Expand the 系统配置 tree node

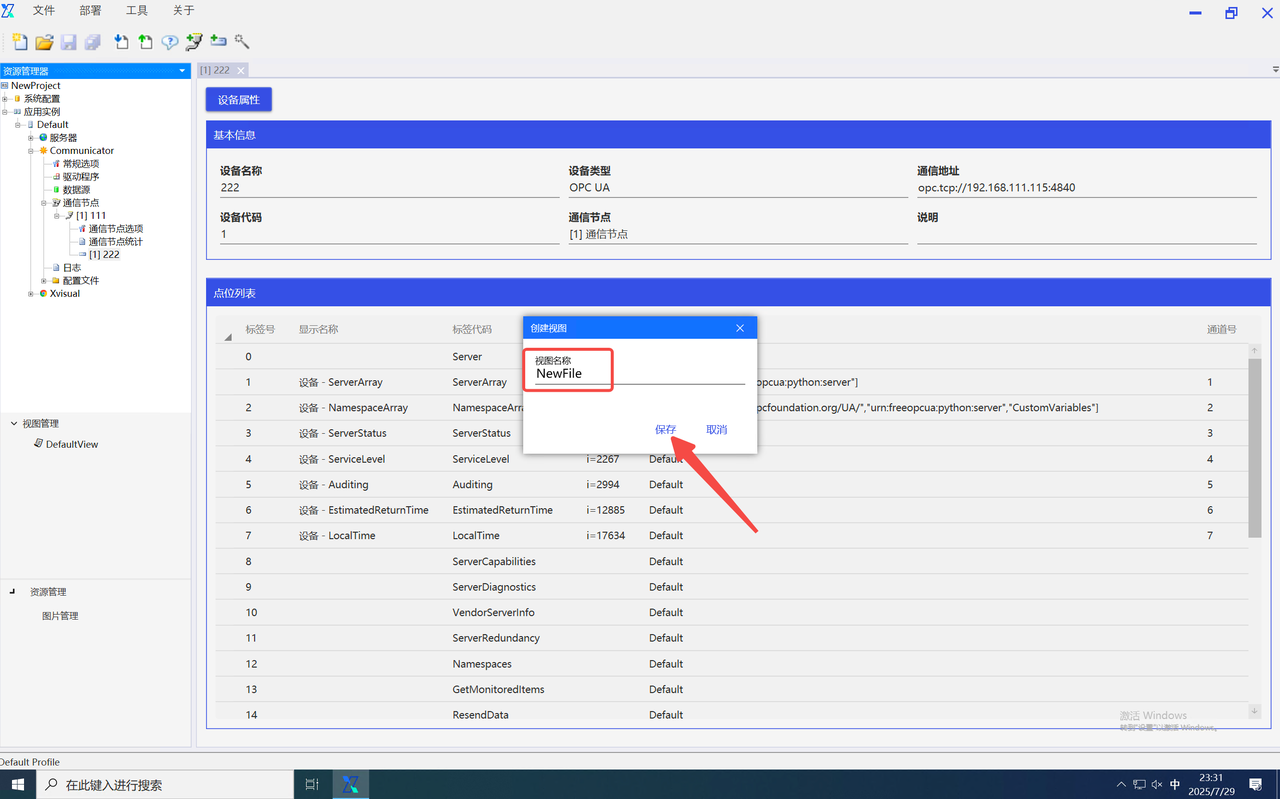(x=5, y=99)
